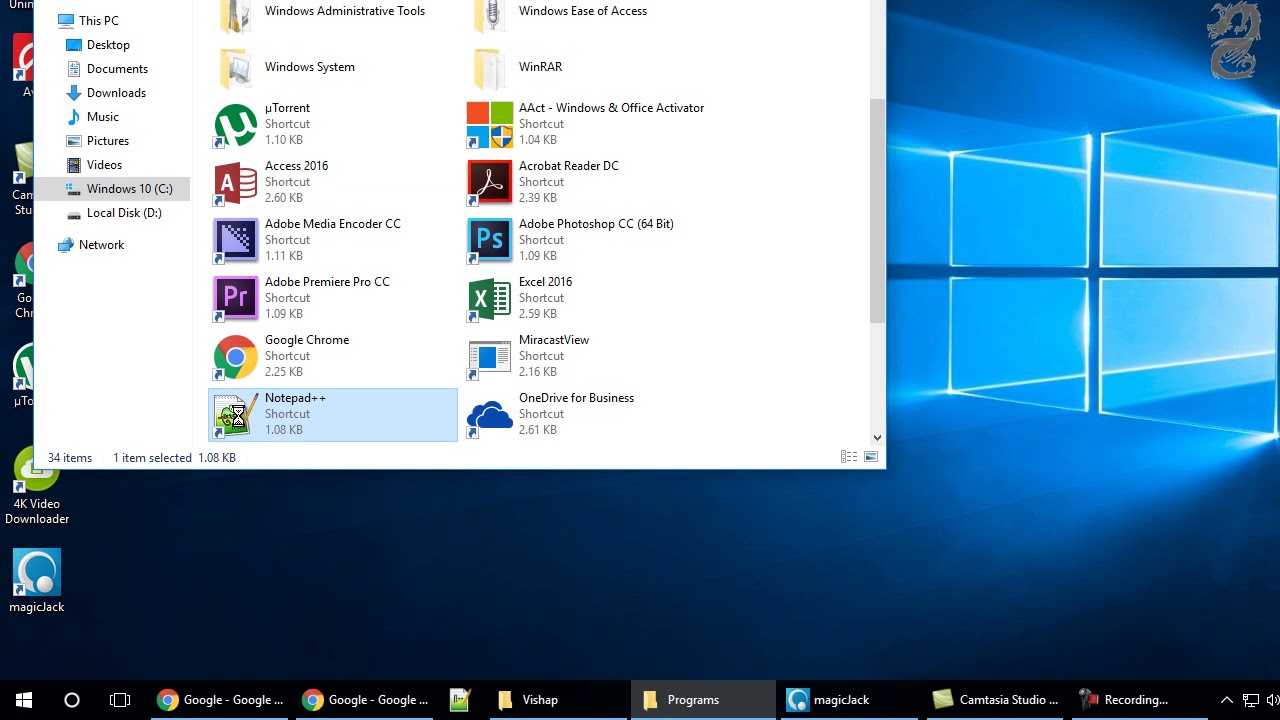1280x720 pixels.
Task: Select the magicJack desktop icon
Action: point(37,581)
